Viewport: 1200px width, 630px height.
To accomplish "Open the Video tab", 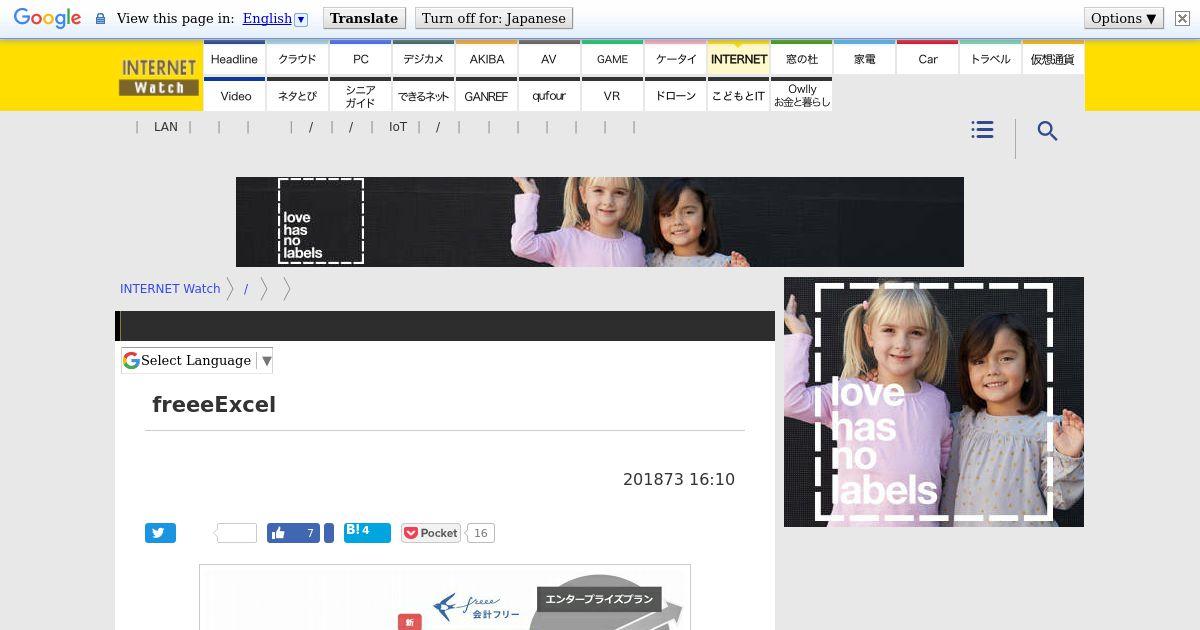I will pos(234,95).
